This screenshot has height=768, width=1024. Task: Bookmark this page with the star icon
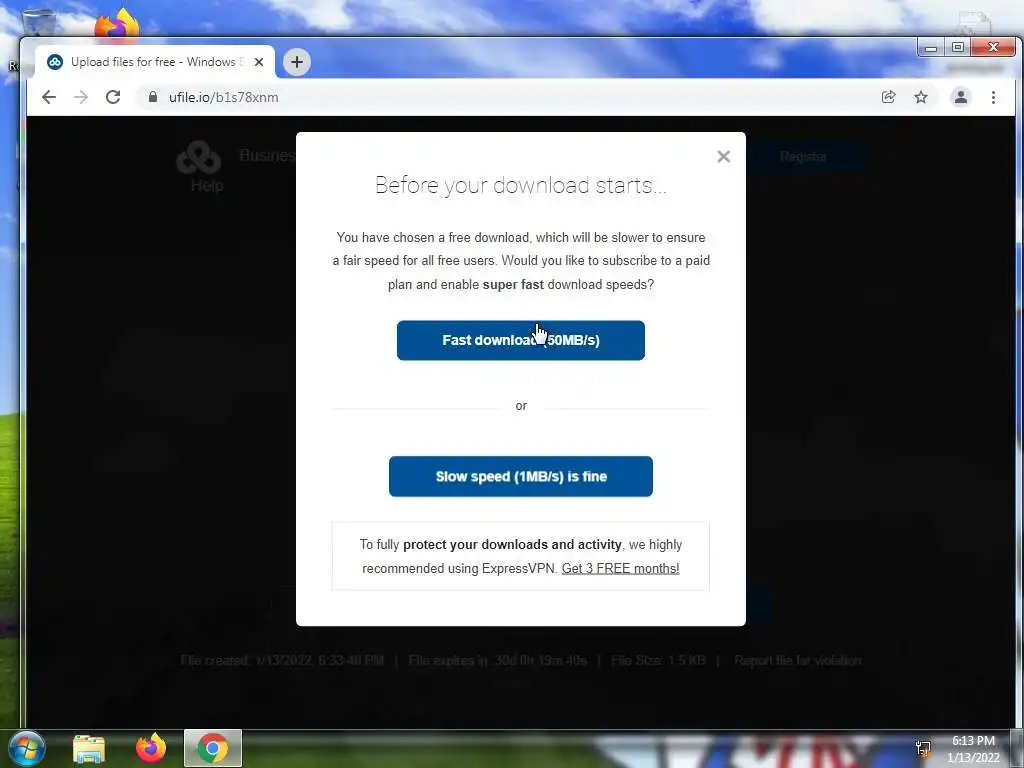tap(921, 97)
